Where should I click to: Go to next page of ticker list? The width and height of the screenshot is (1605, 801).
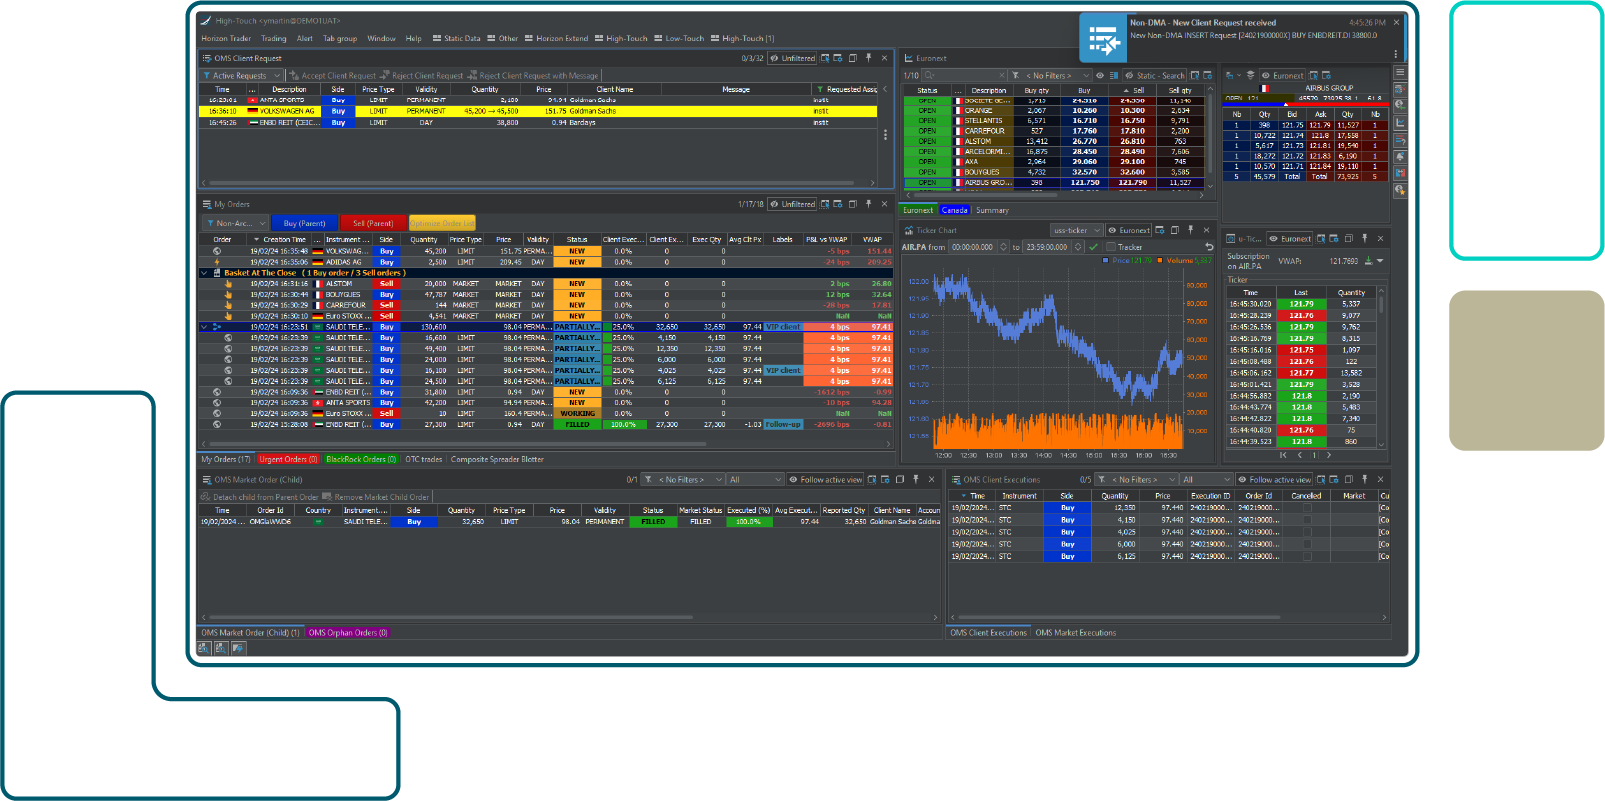pos(1329,455)
